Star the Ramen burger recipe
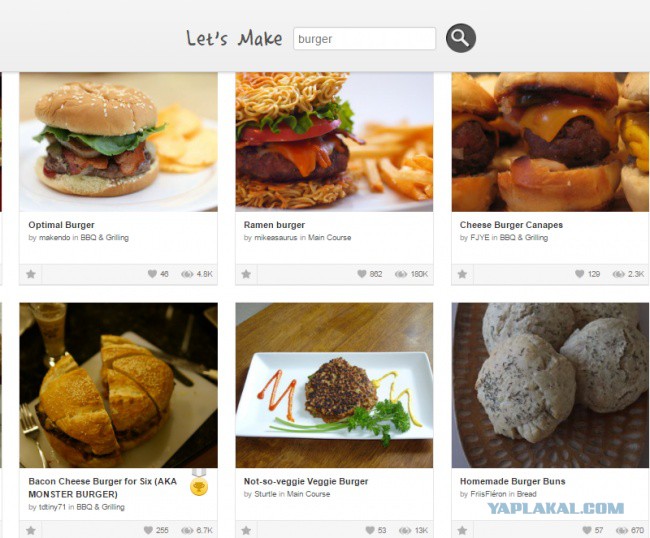The height and width of the screenshot is (538, 650). (246, 274)
